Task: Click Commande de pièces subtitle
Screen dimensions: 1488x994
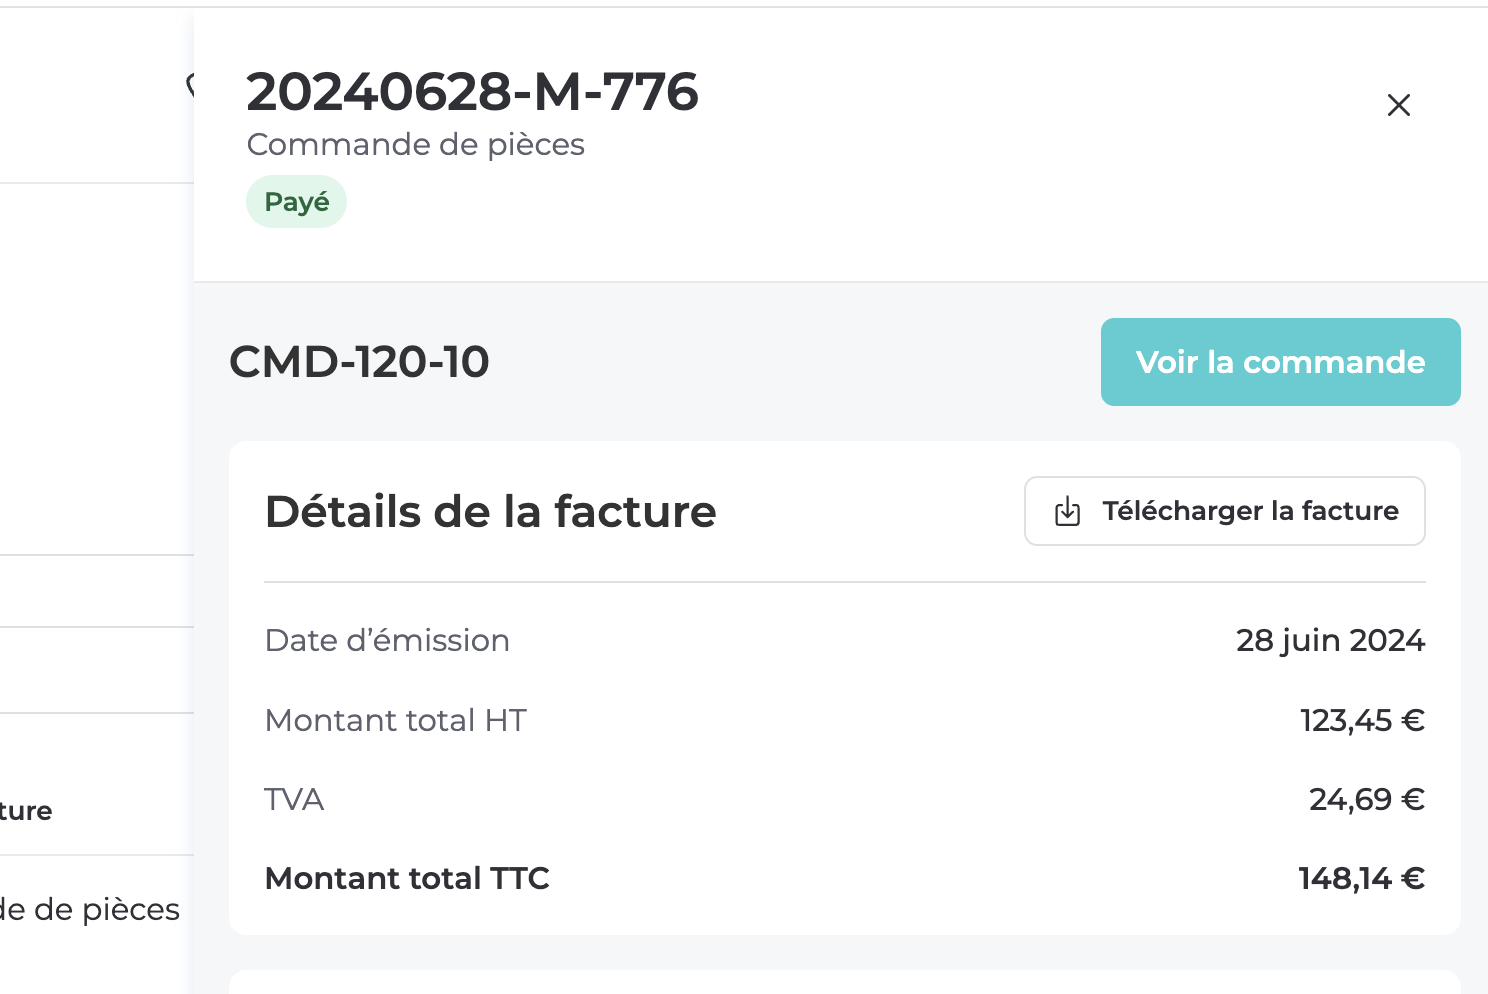Action: [415, 145]
